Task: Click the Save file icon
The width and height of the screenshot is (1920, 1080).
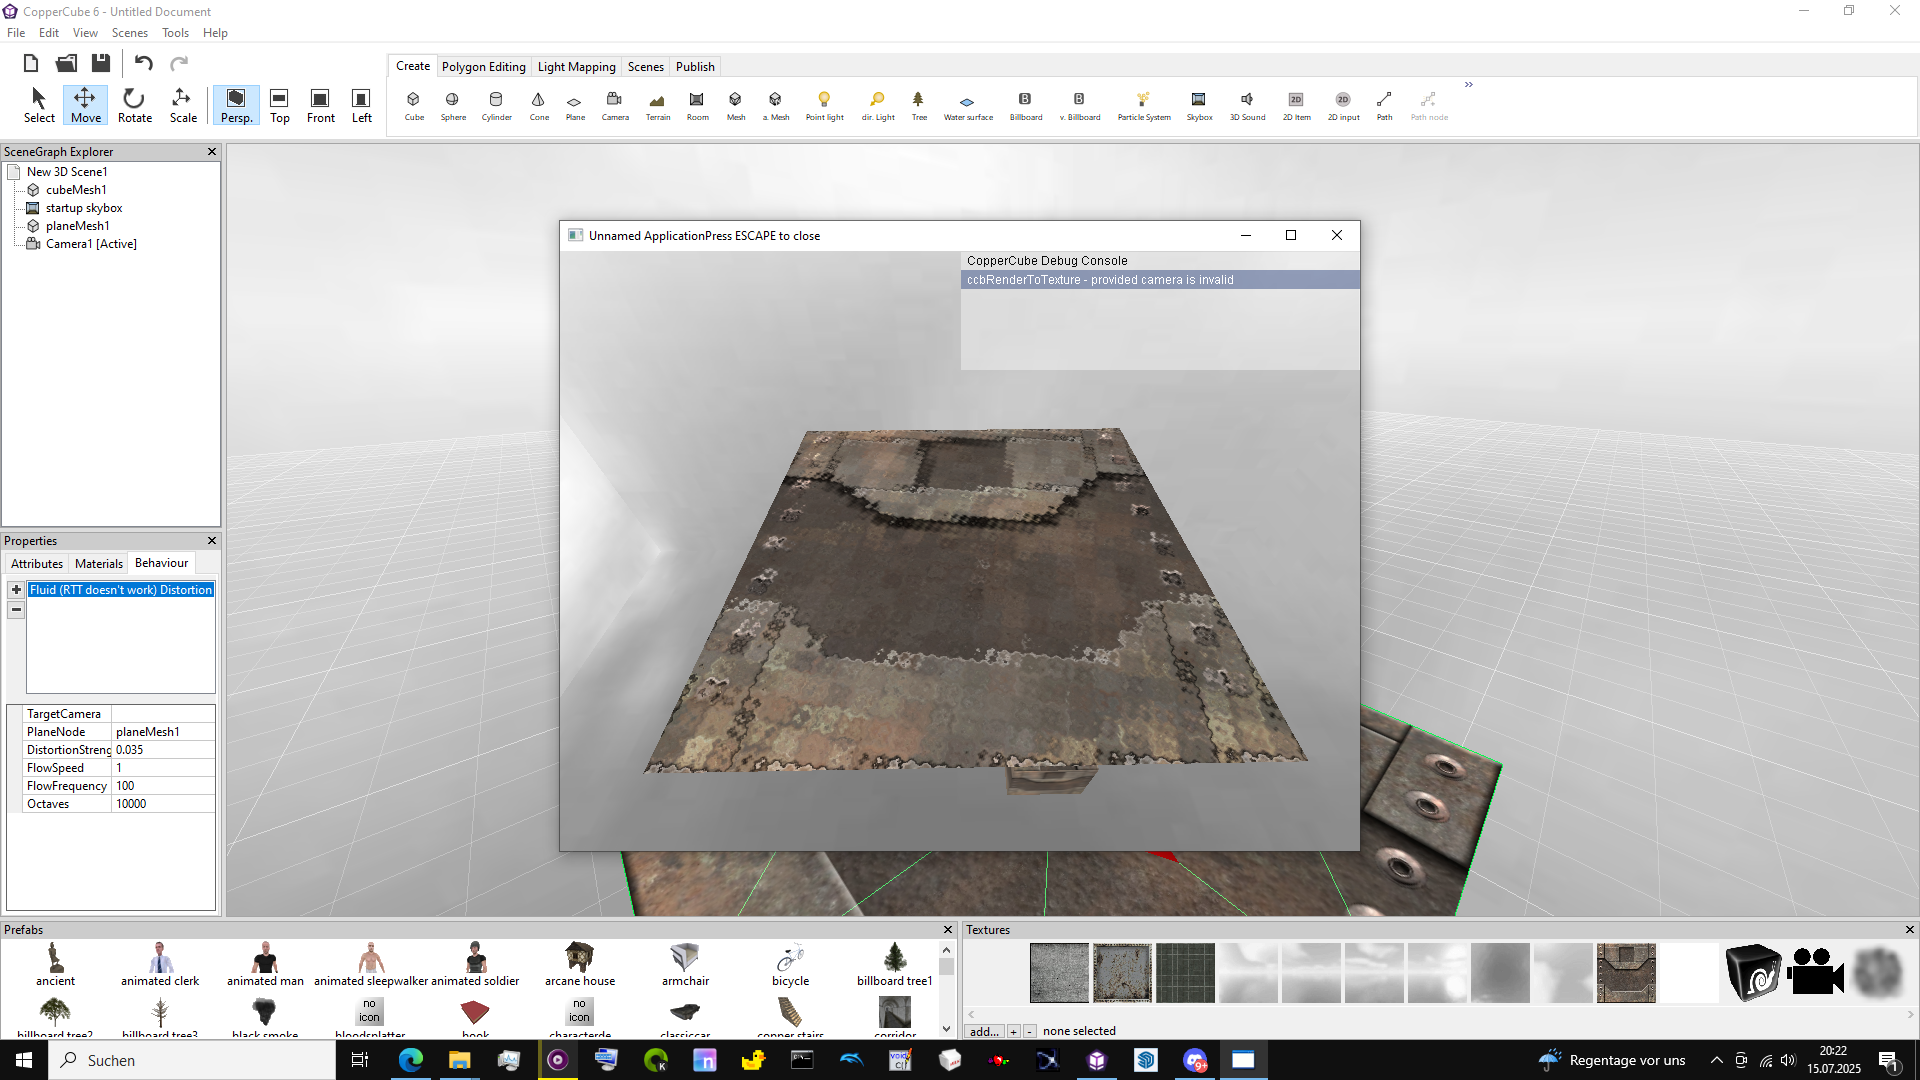Action: coord(101,63)
